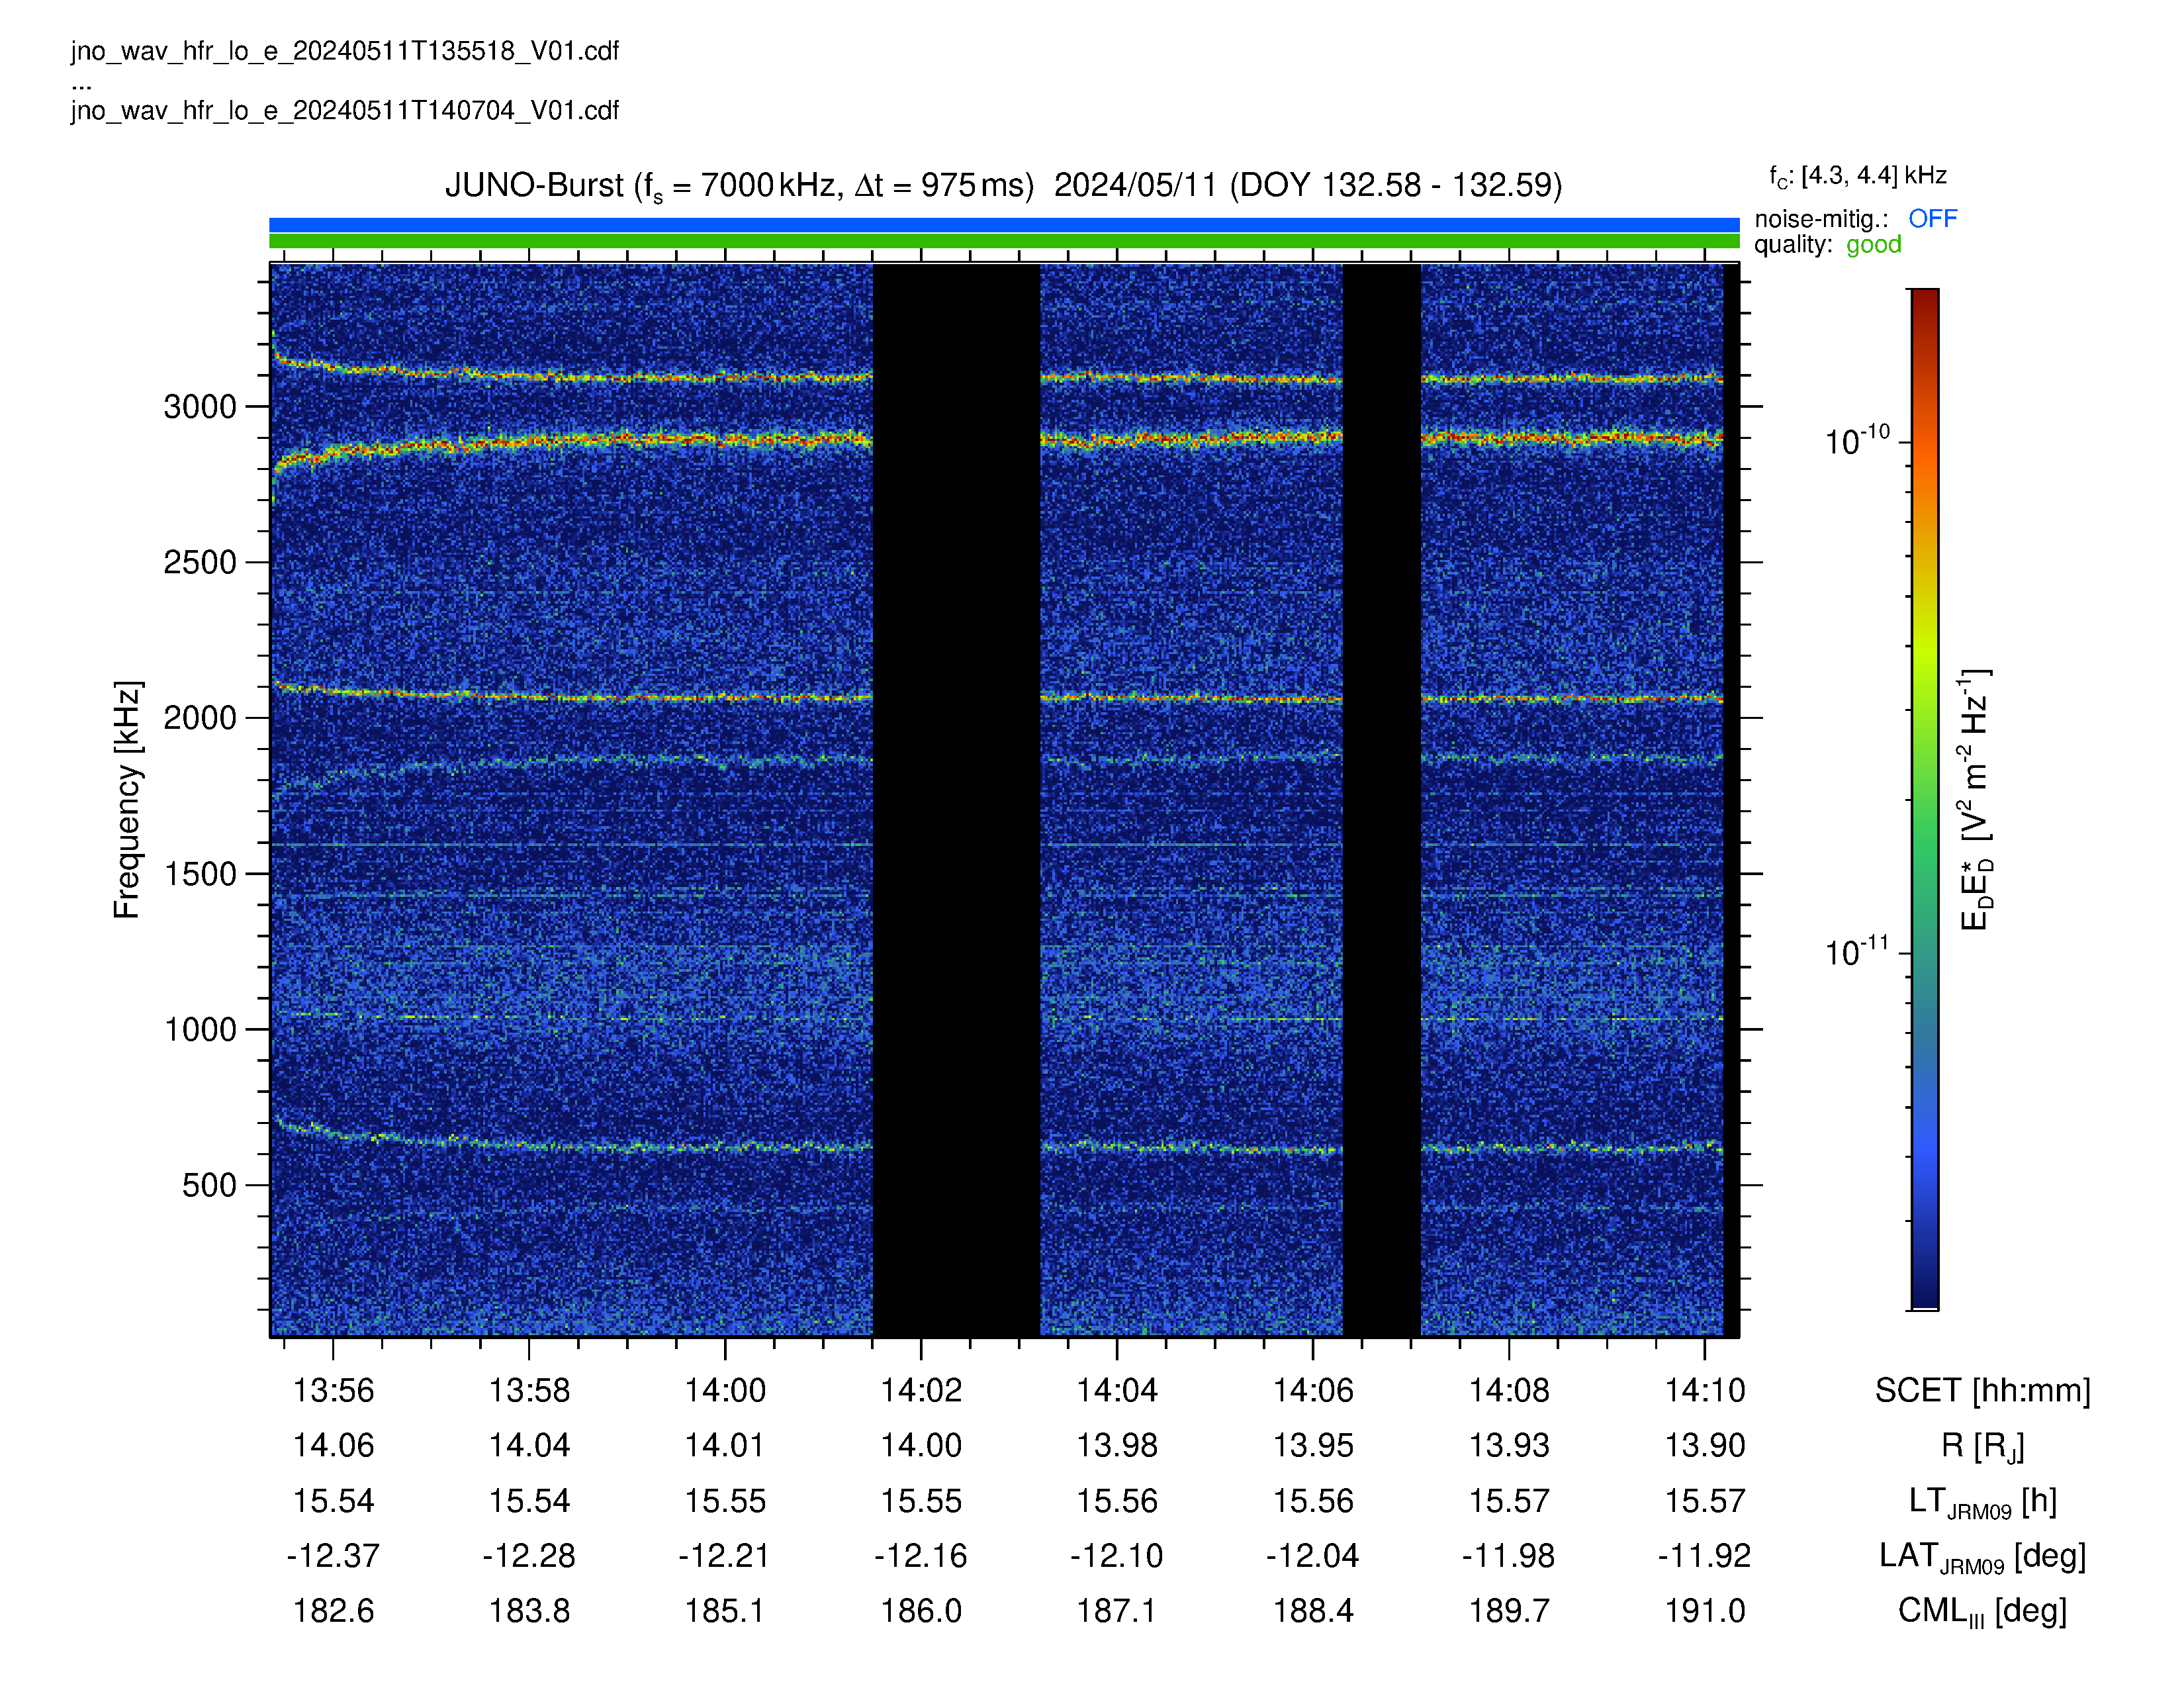Click the first CDF file name at top

[x=345, y=51]
